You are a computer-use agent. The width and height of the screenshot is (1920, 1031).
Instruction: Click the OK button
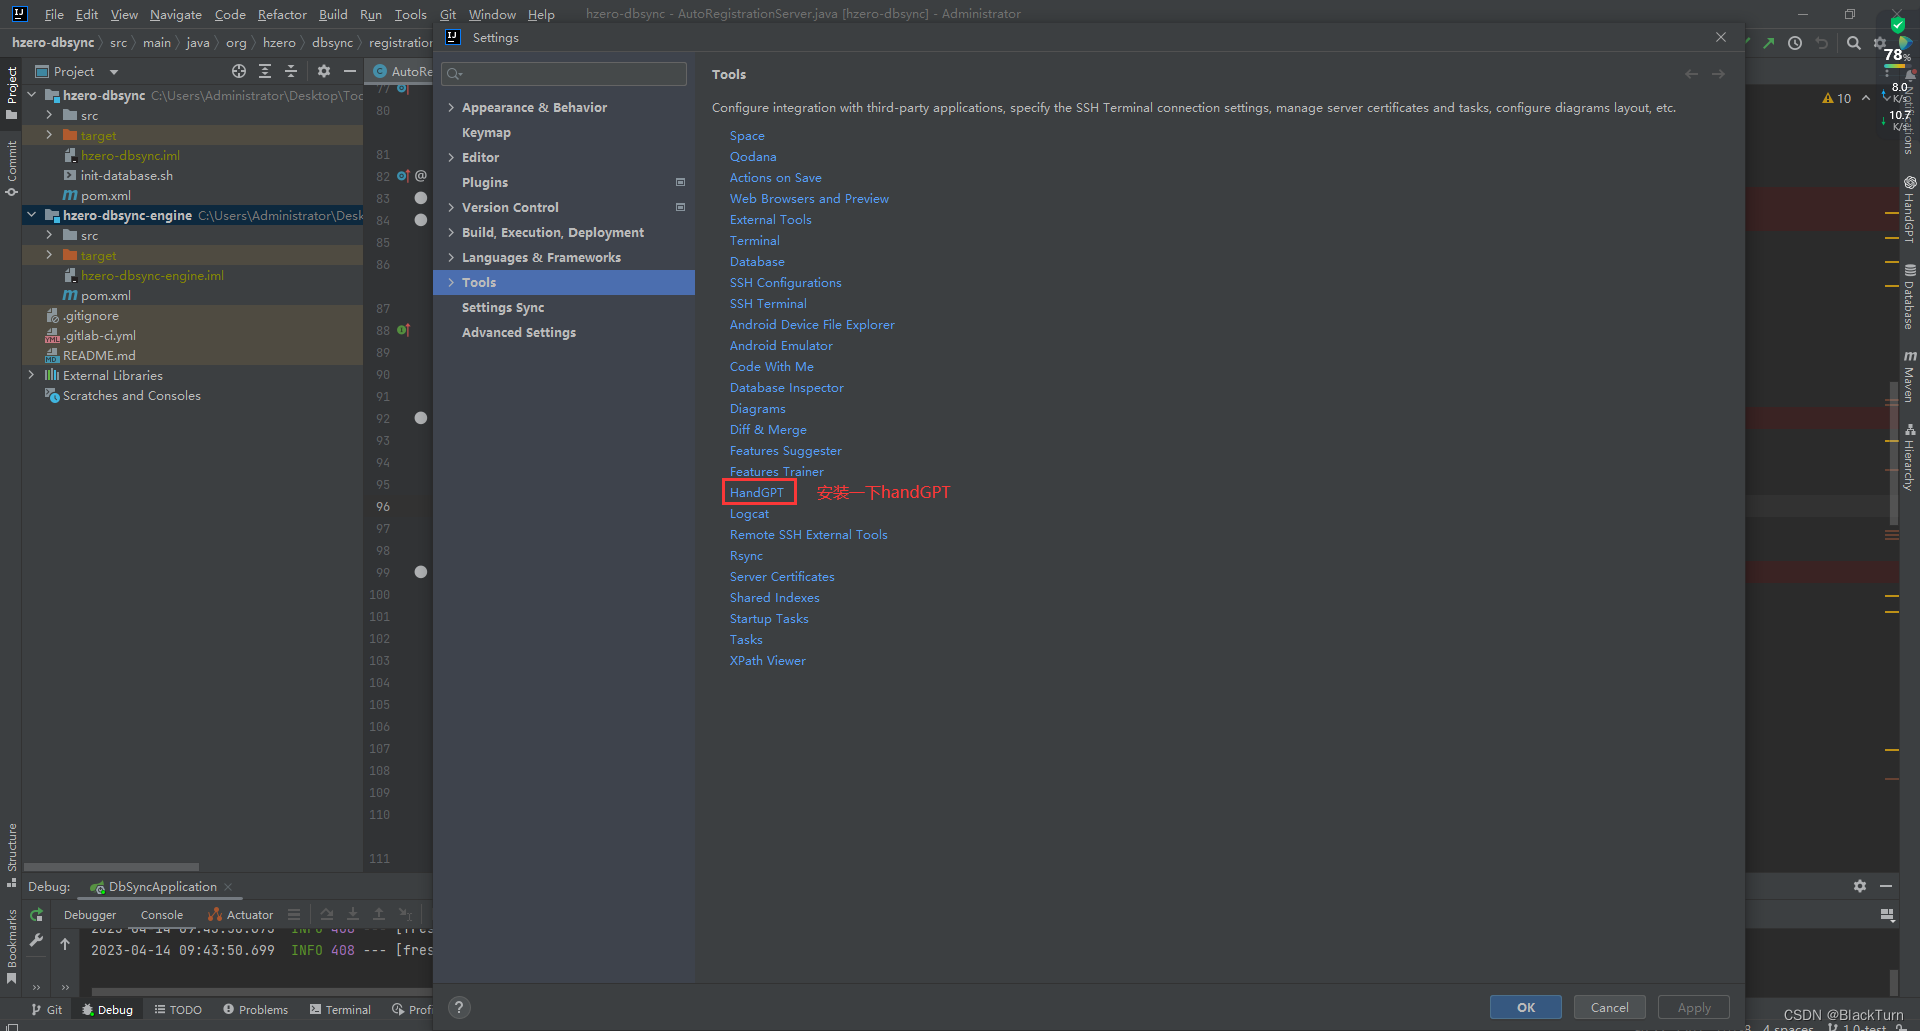coord(1526,1007)
